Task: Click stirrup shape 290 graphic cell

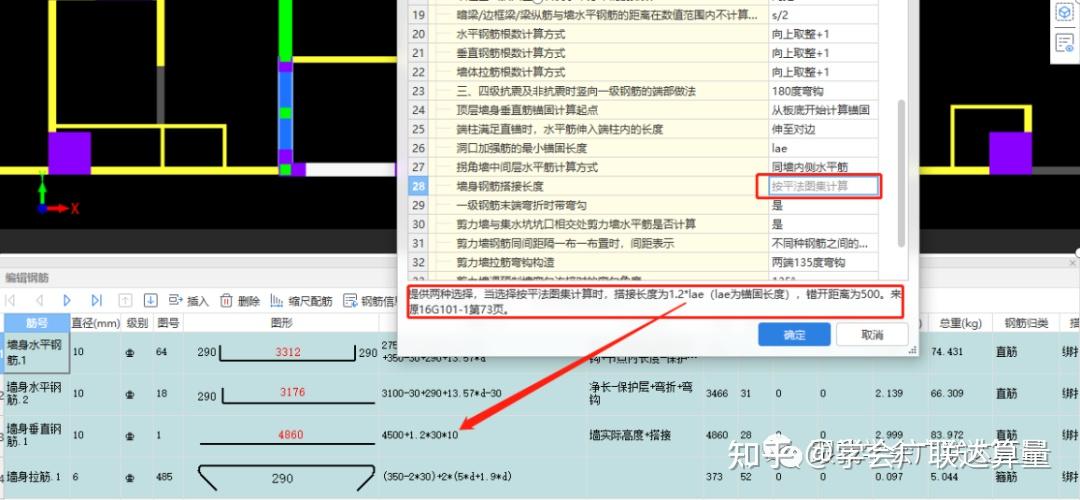Action: pos(281,477)
